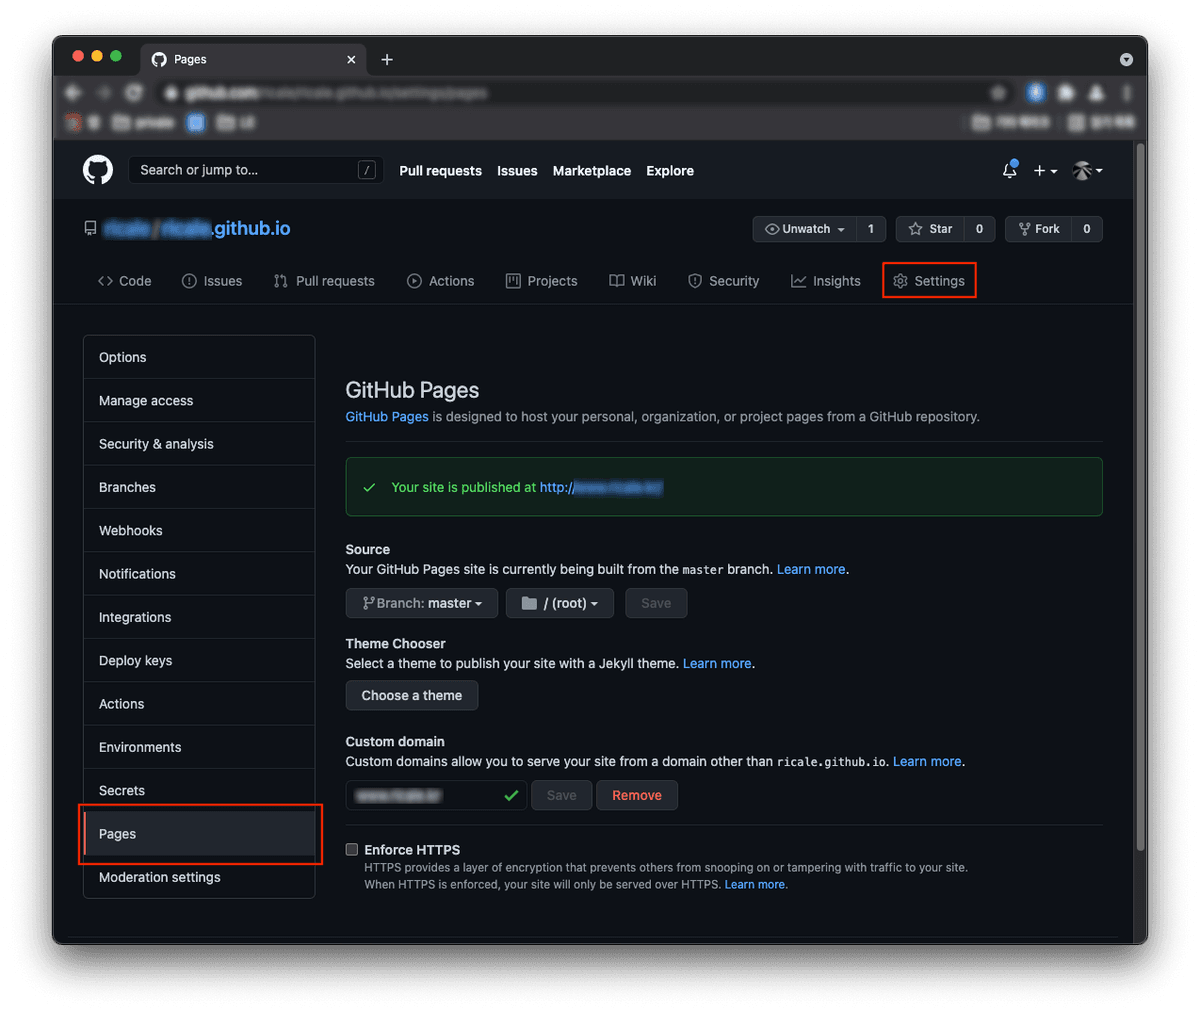Image resolution: width=1200 pixels, height=1014 pixels.
Task: Open the published site URL link
Action: 601,487
